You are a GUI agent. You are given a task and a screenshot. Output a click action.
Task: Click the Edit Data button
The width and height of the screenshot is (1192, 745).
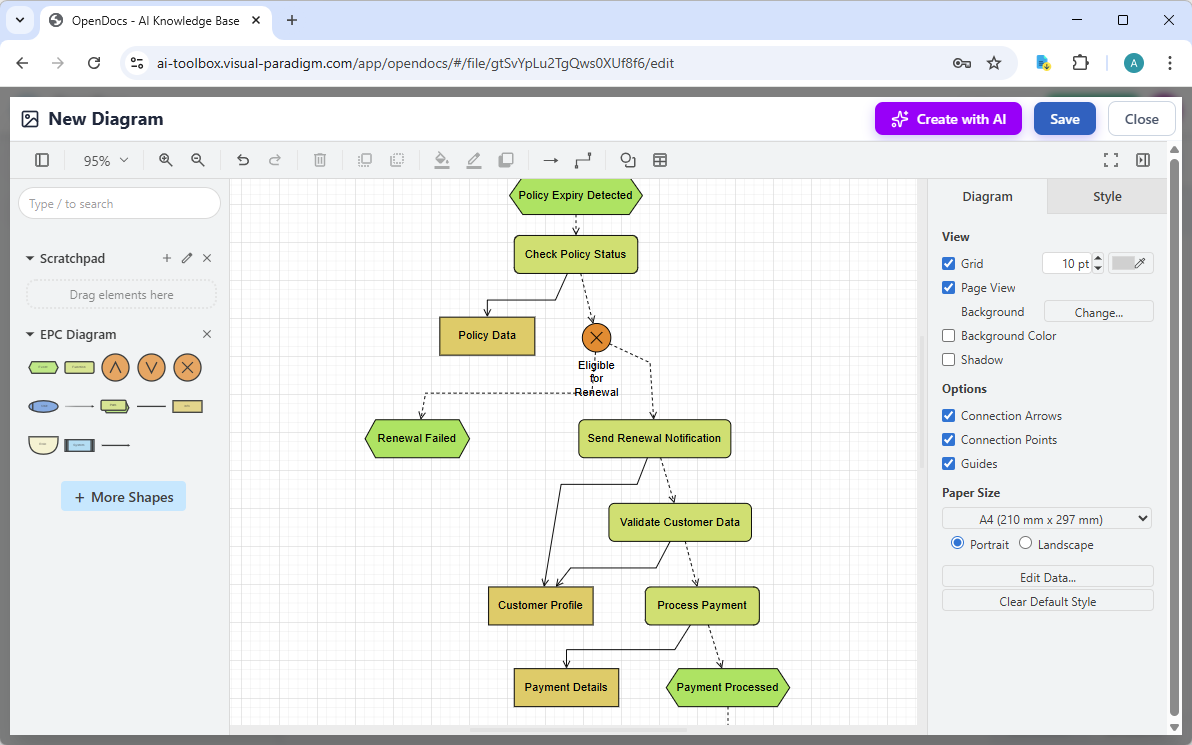click(x=1047, y=577)
